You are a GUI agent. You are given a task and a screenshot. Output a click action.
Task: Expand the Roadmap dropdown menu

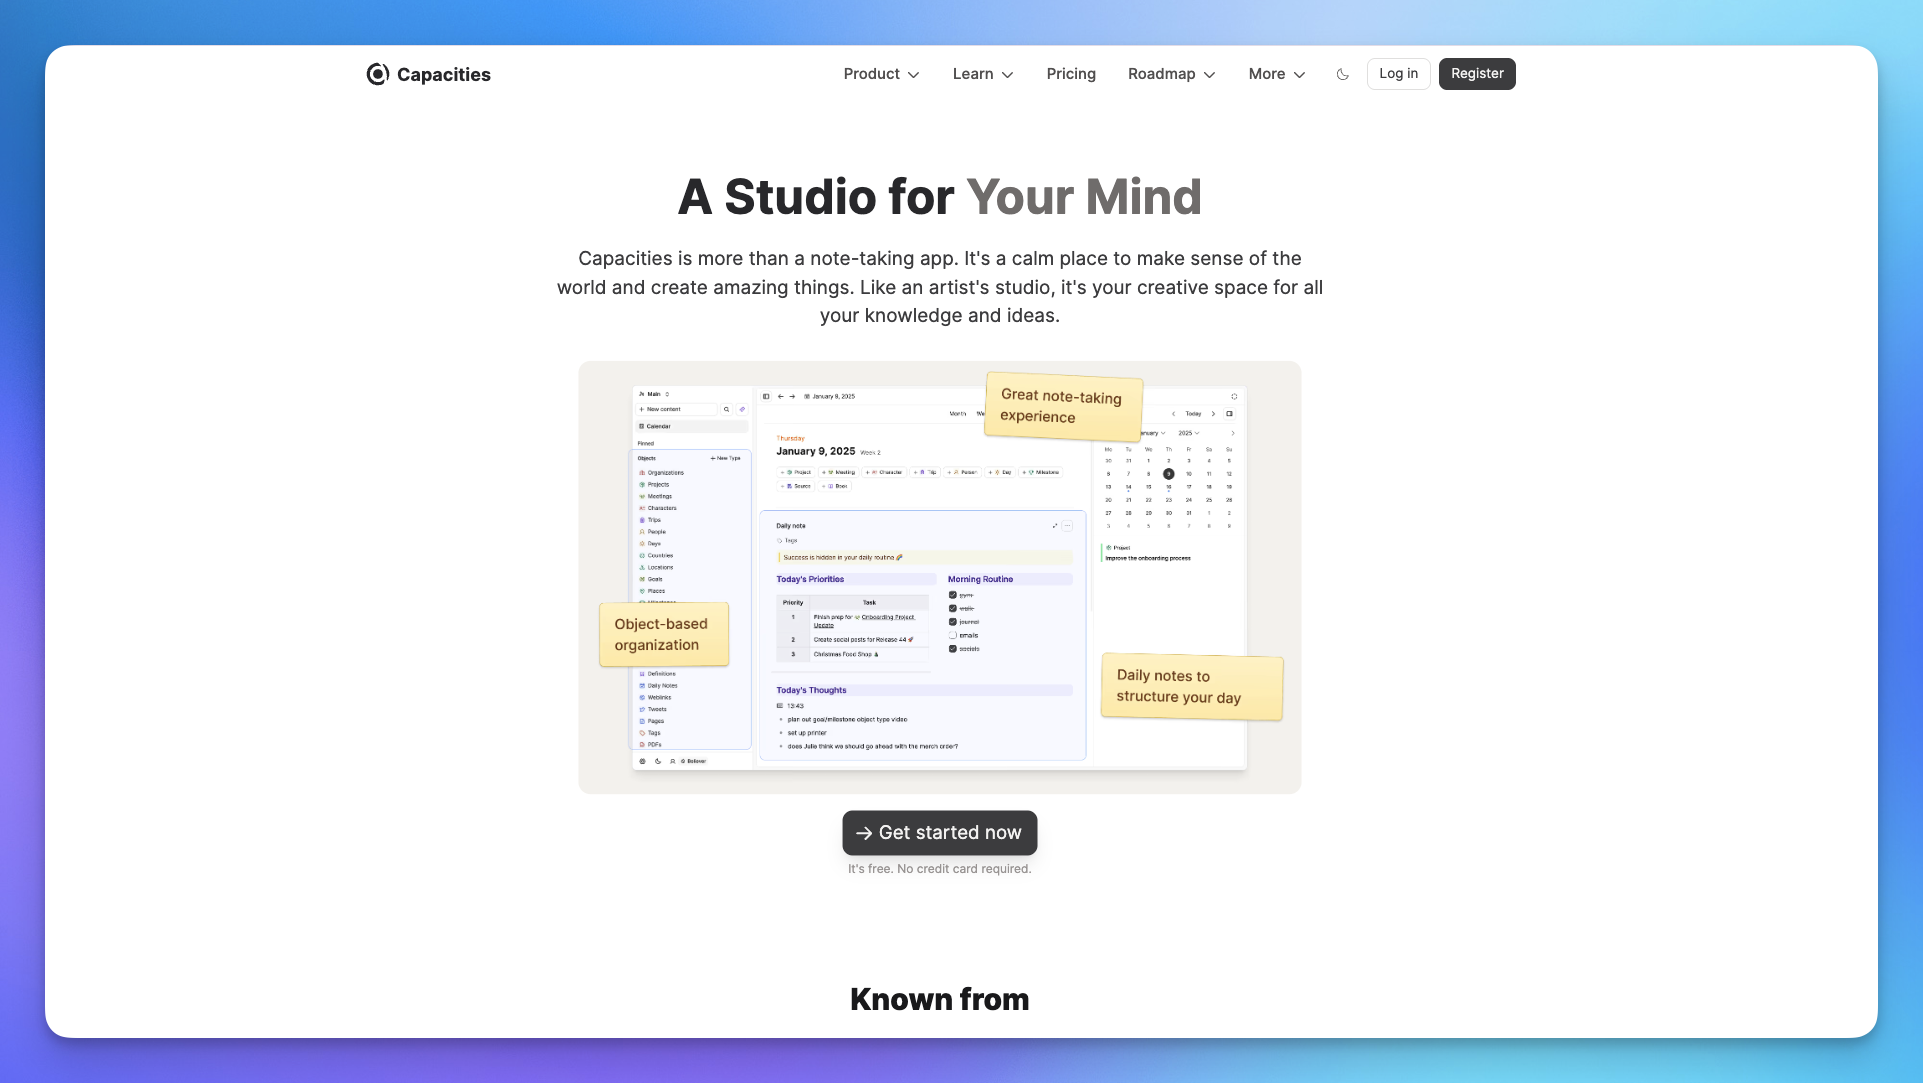tap(1171, 74)
